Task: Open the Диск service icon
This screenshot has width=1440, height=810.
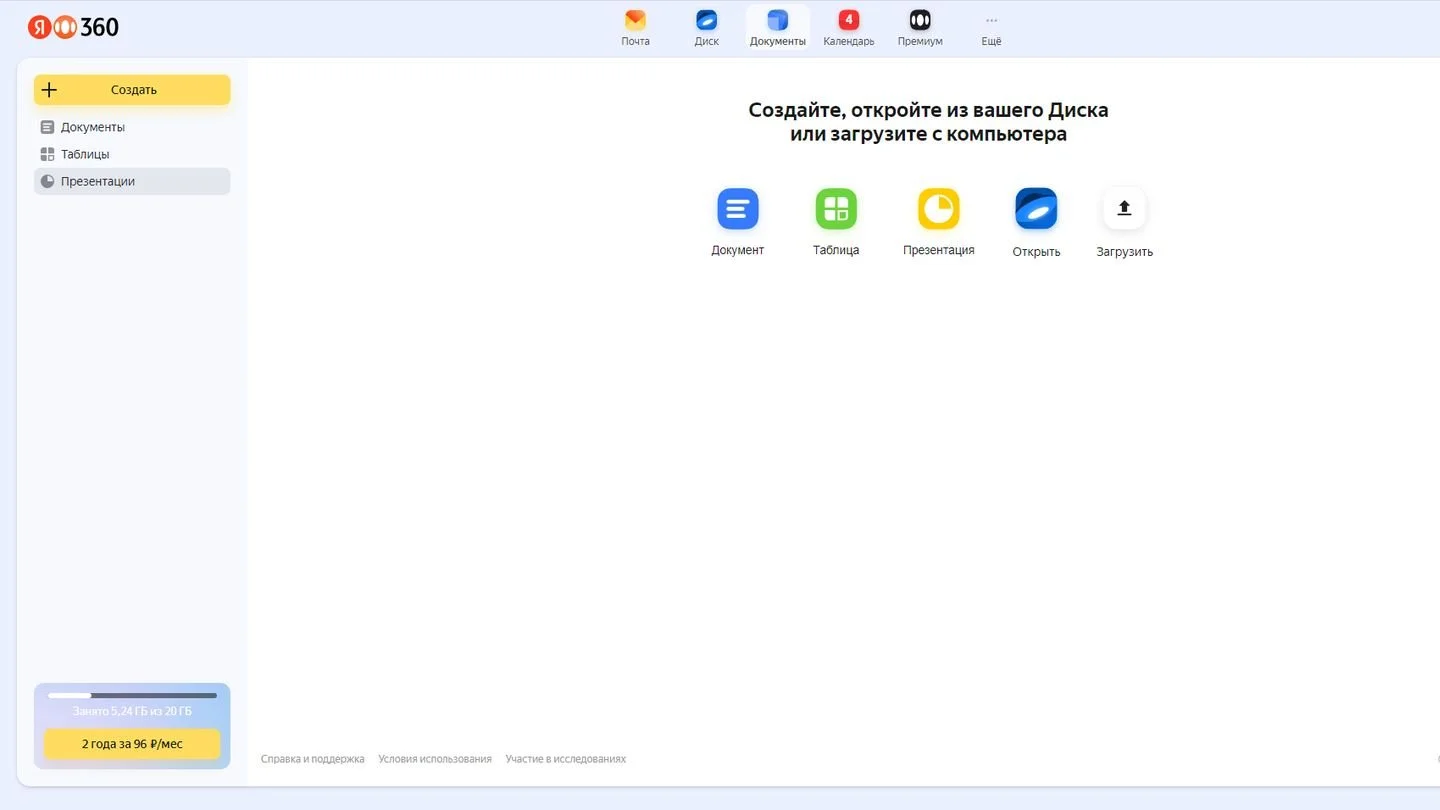Action: [x=707, y=20]
